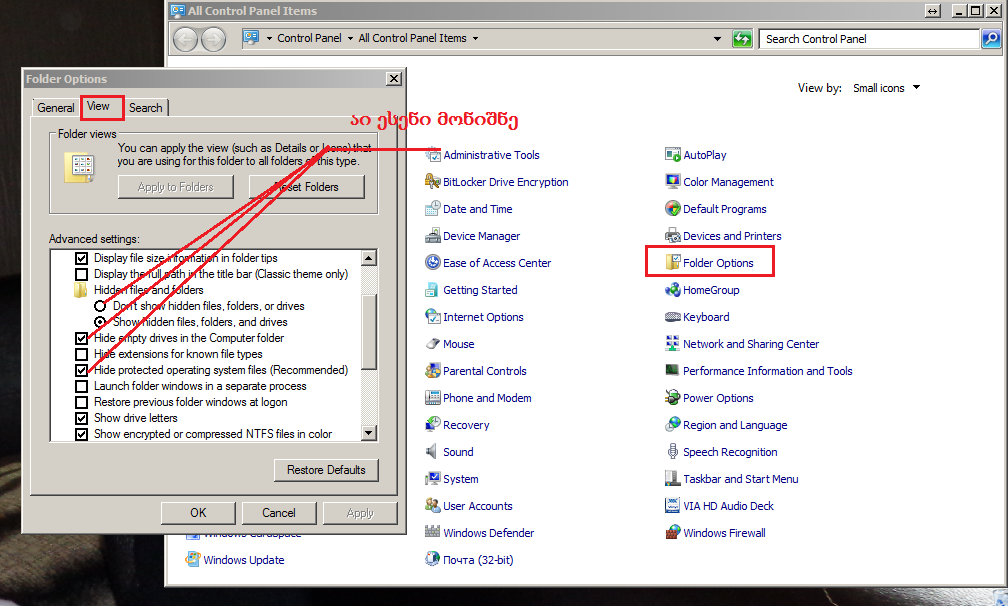Click scroll down arrow in Advanced settings
The width and height of the screenshot is (1008, 606).
pyautogui.click(x=369, y=433)
